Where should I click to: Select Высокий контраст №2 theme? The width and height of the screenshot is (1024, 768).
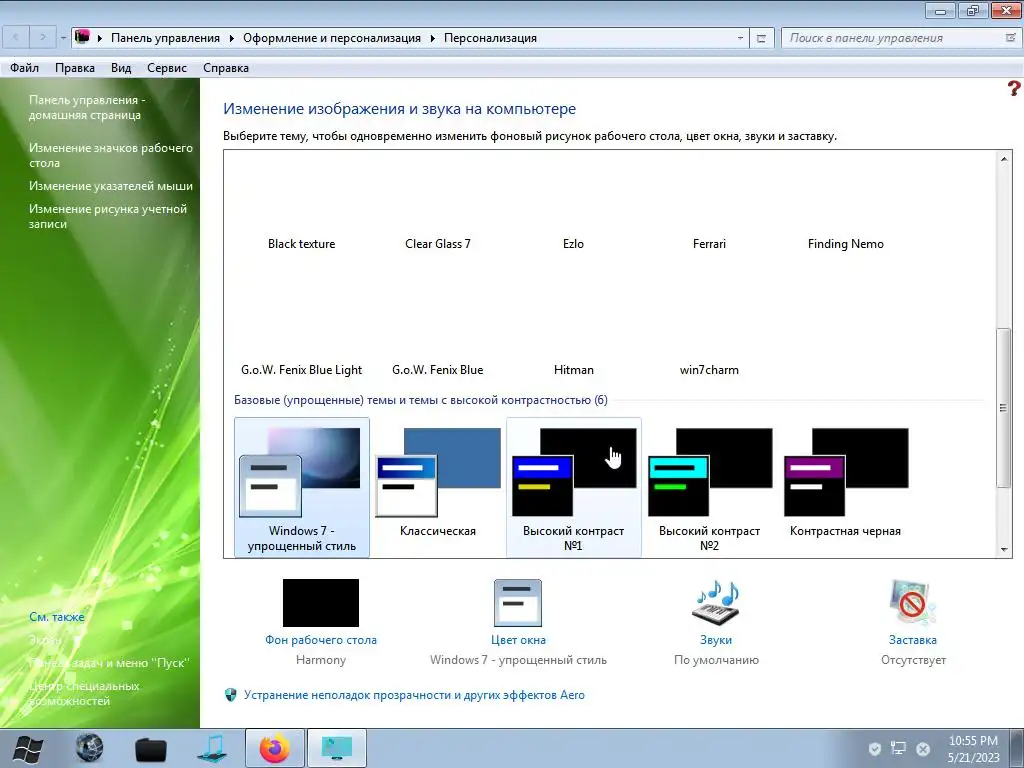[709, 487]
